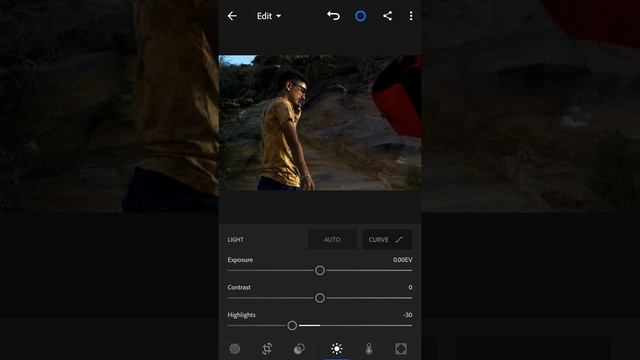Click the Contrast slider handle
Viewport: 640px width, 360px height.
pyautogui.click(x=320, y=298)
